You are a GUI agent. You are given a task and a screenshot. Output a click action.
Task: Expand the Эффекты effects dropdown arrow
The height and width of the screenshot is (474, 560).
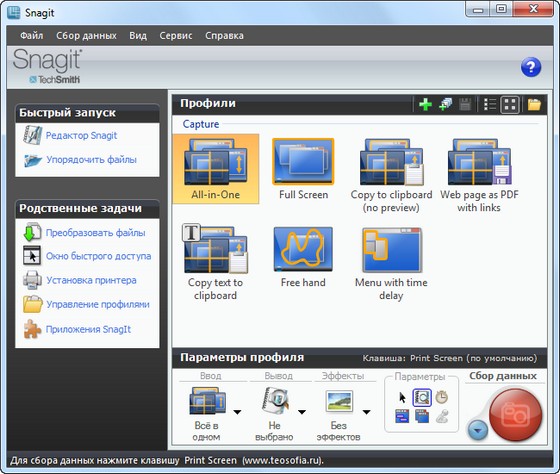click(x=366, y=412)
